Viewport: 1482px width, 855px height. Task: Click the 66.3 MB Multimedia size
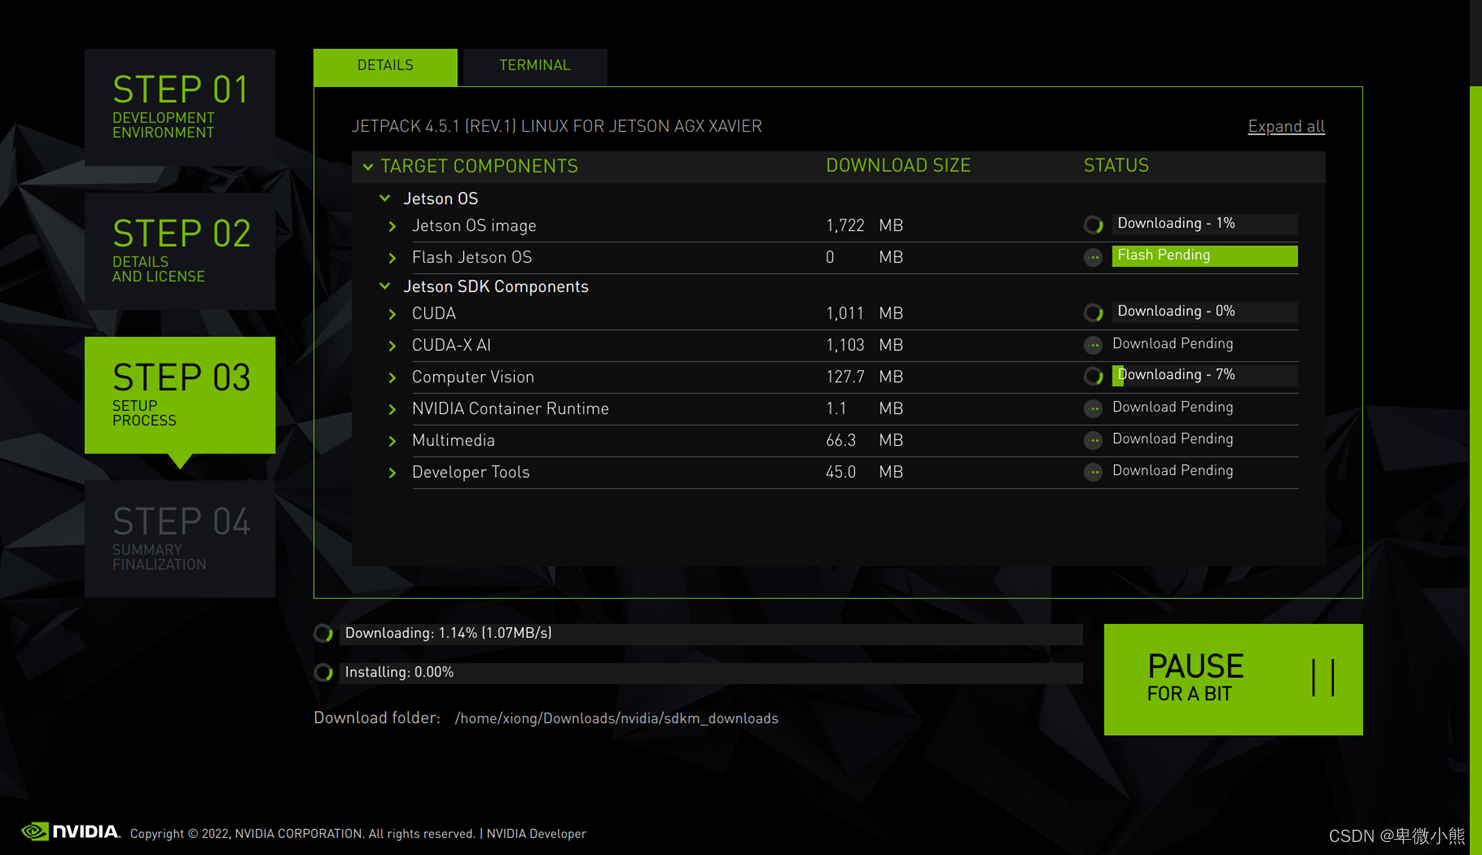coord(864,441)
